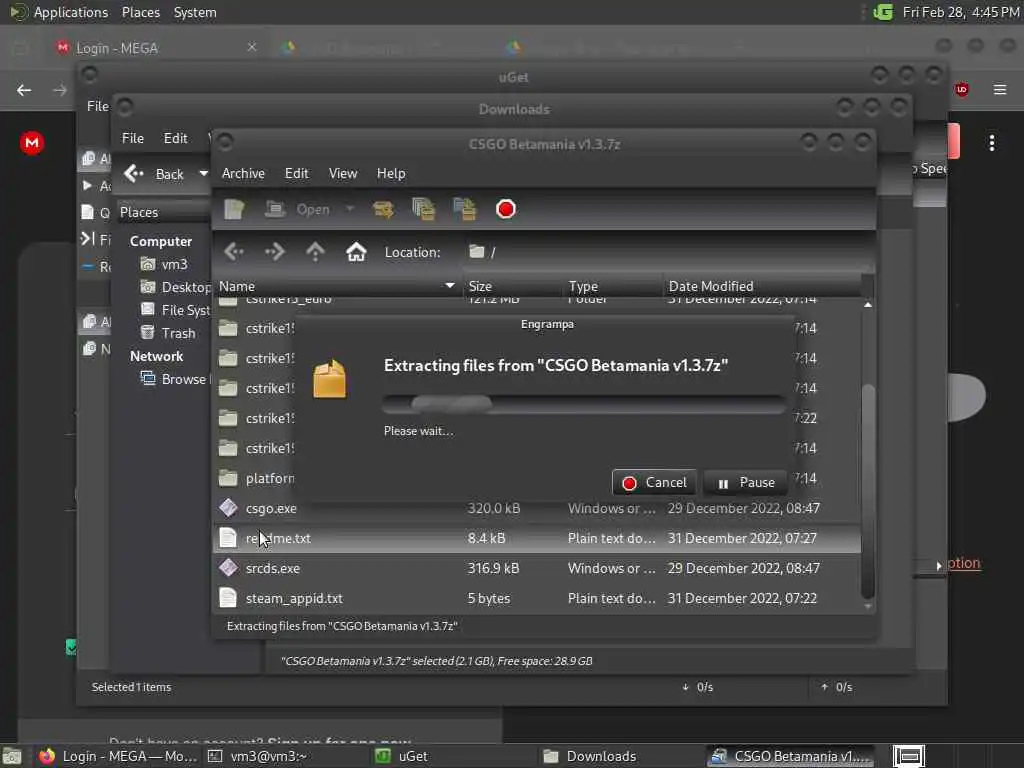Select vm3 in Places sidebar

165,264
